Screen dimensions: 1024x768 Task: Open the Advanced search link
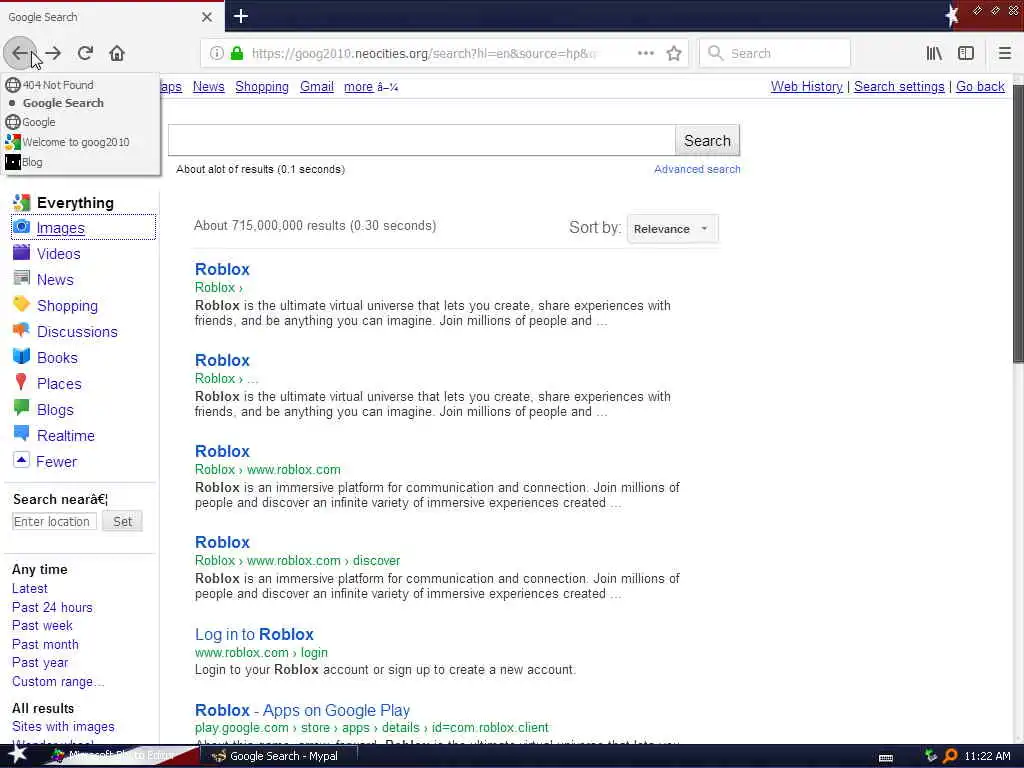[697, 169]
